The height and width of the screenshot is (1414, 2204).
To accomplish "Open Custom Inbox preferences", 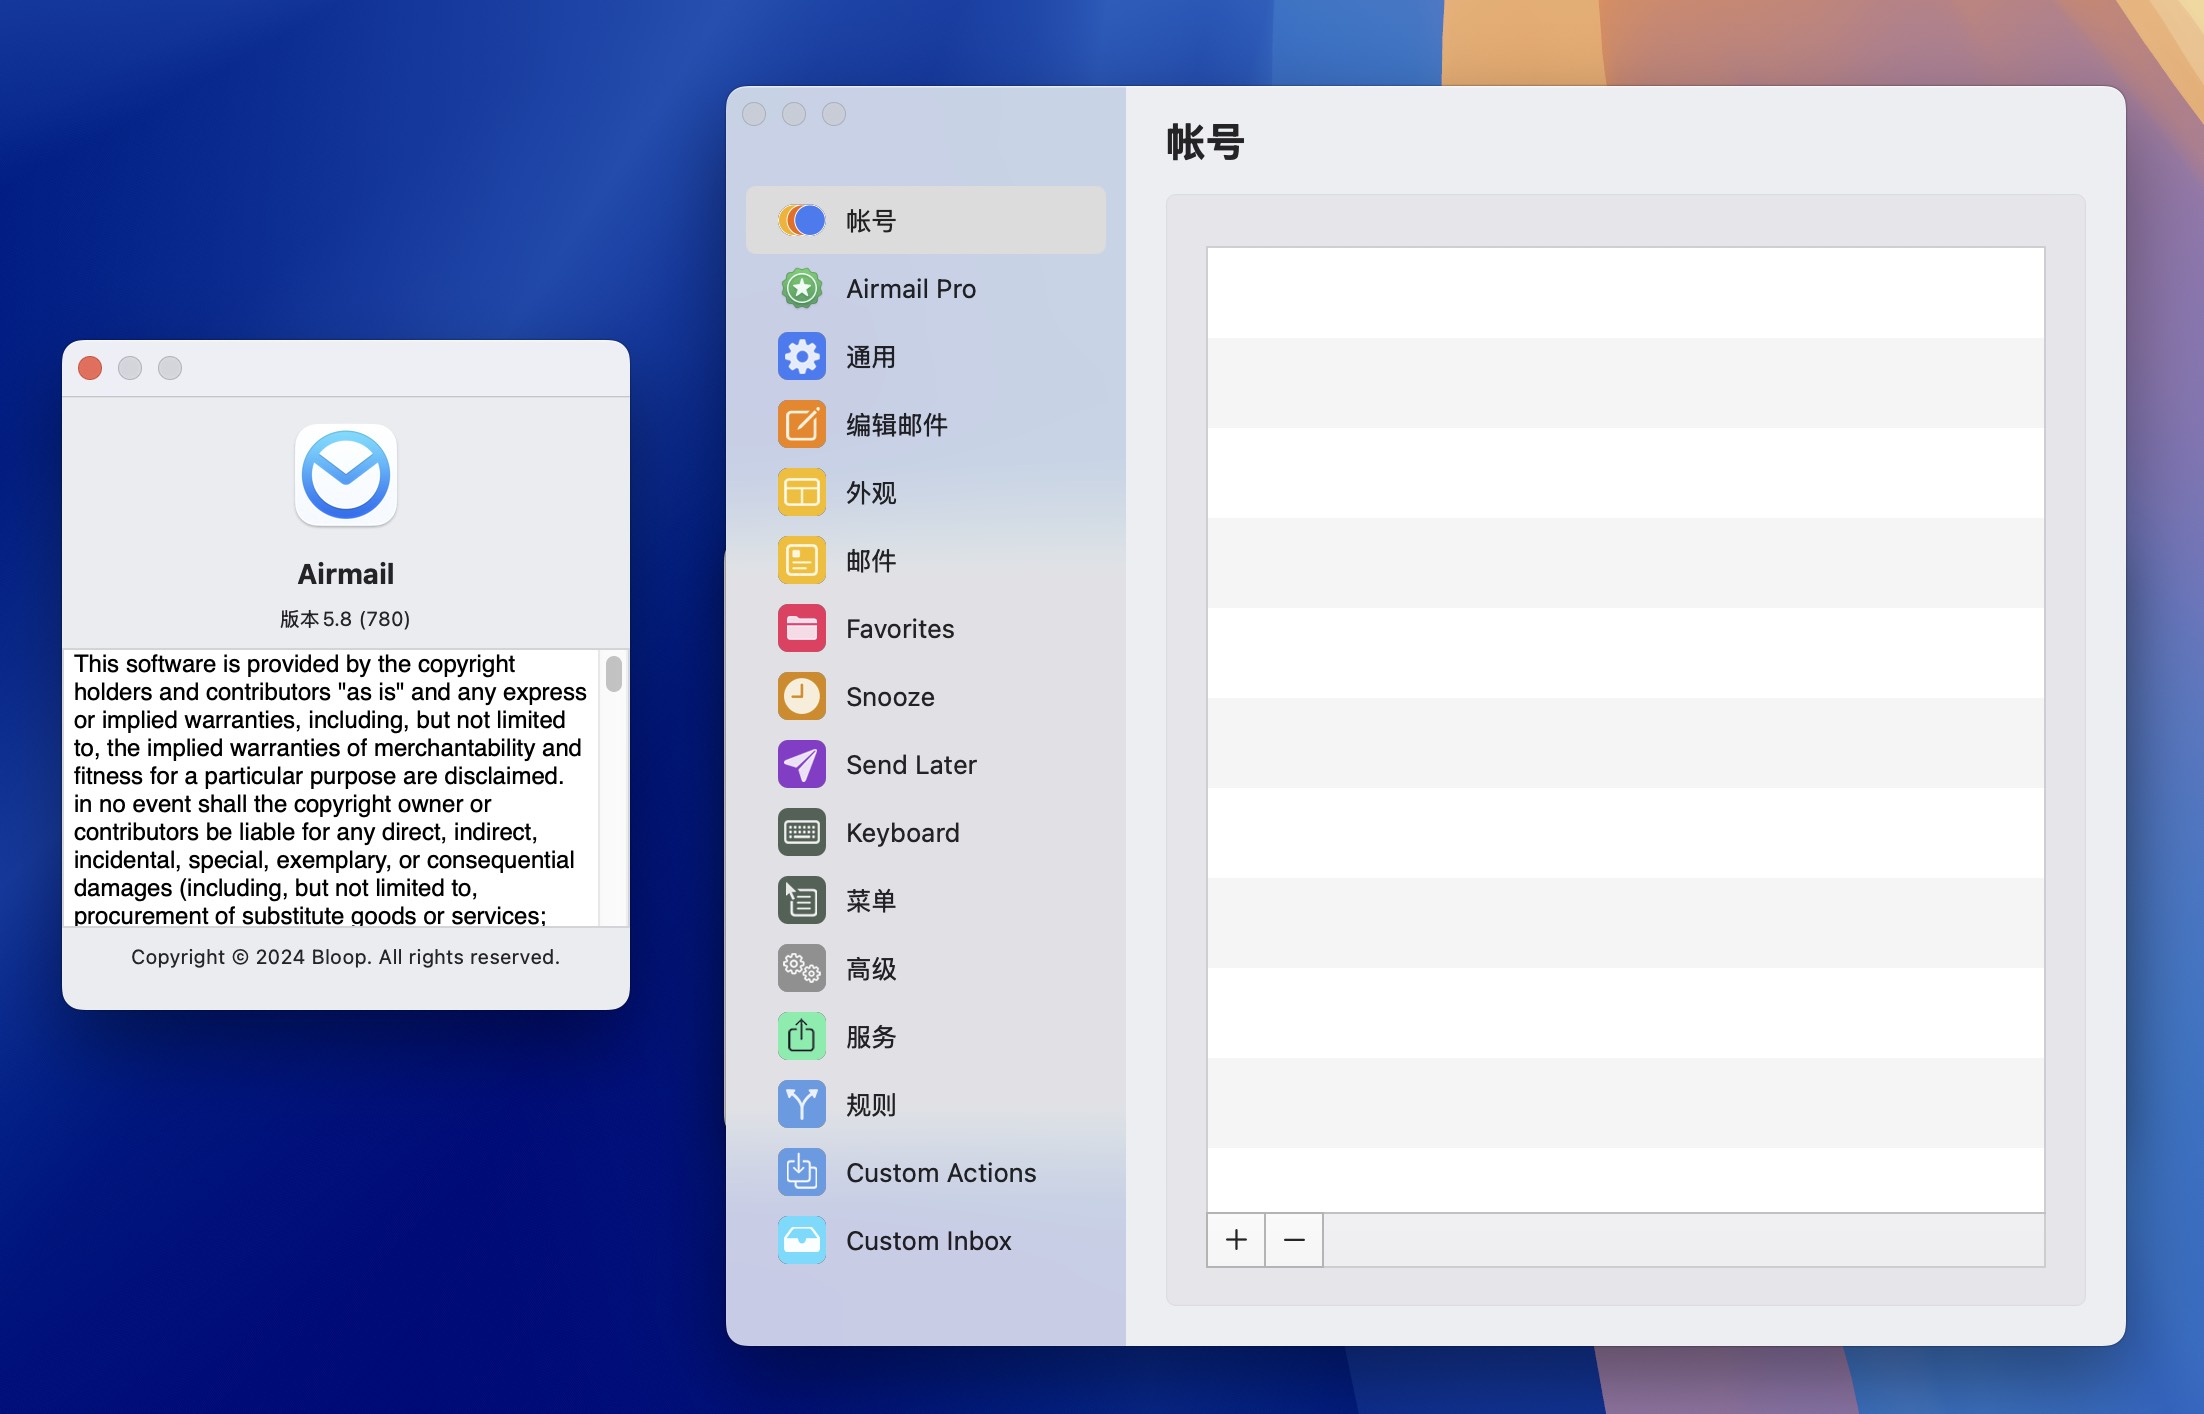I will click(x=926, y=1240).
